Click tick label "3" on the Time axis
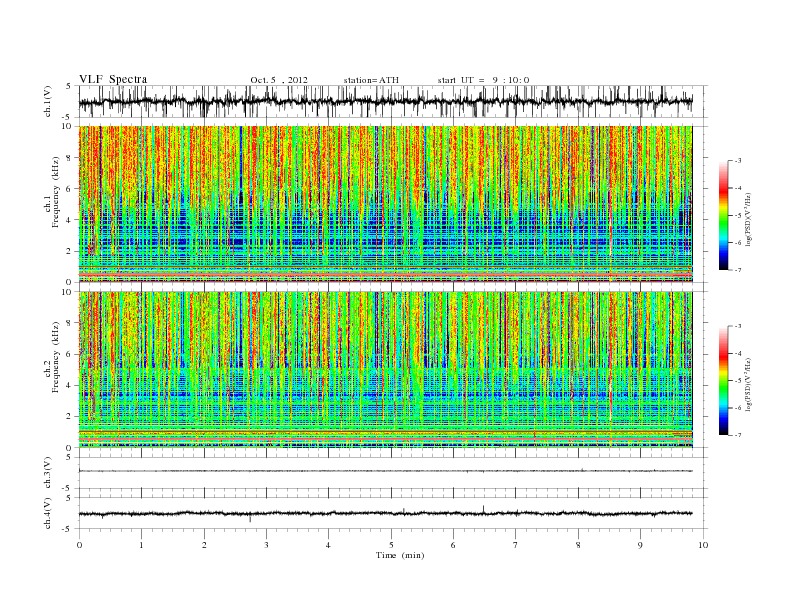Viewport: 792px width, 612px height. click(266, 545)
